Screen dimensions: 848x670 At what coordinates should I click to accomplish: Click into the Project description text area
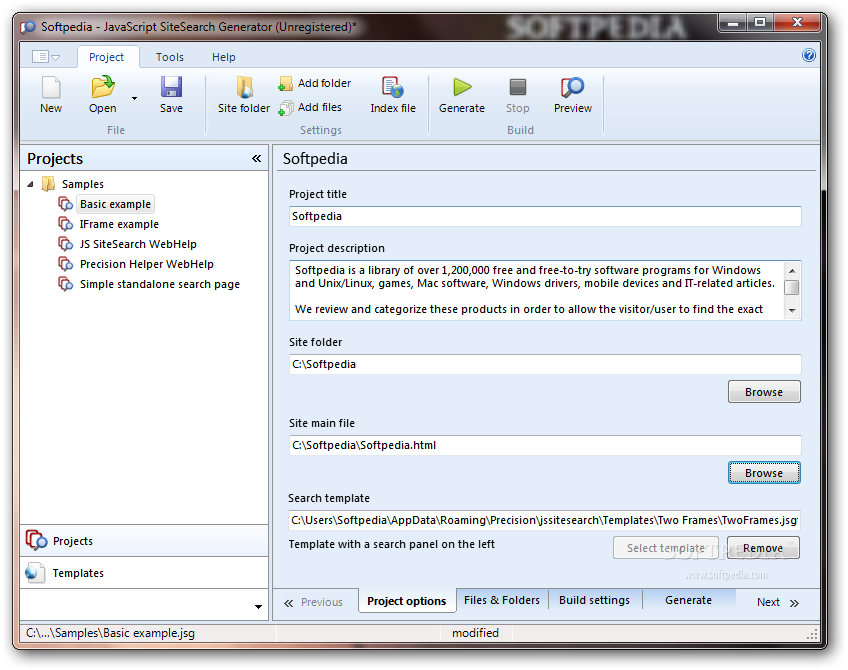pos(536,290)
